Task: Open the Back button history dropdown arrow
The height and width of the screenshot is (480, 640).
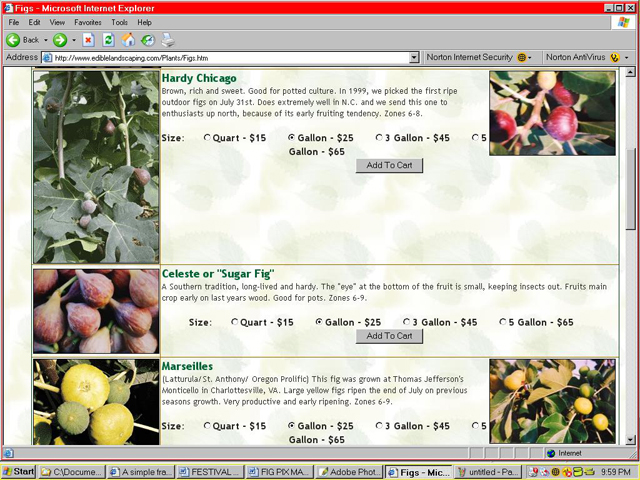Action: 46,40
